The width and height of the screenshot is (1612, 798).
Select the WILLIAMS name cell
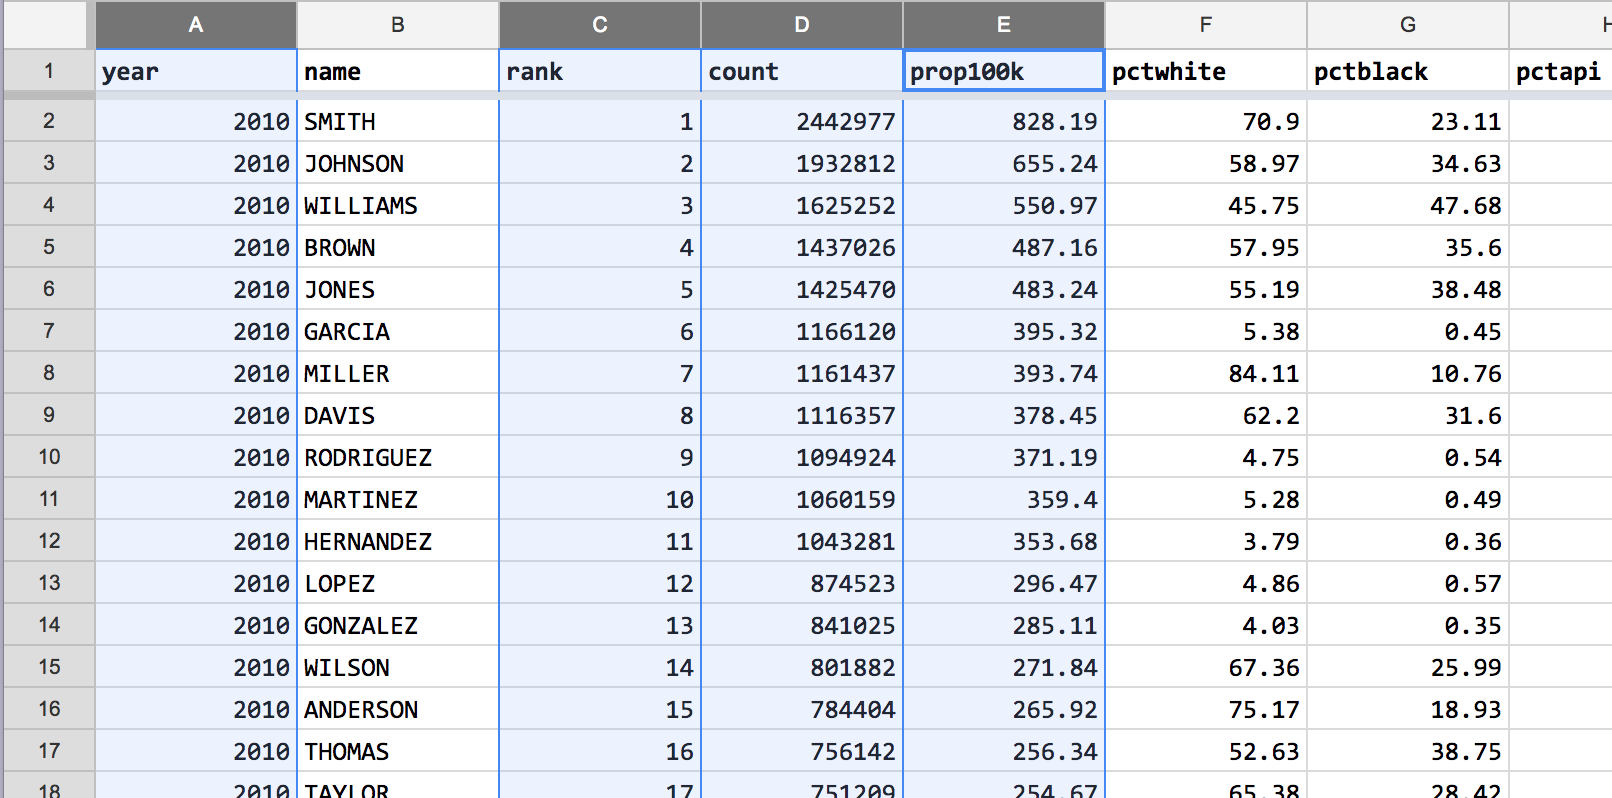[x=398, y=205]
